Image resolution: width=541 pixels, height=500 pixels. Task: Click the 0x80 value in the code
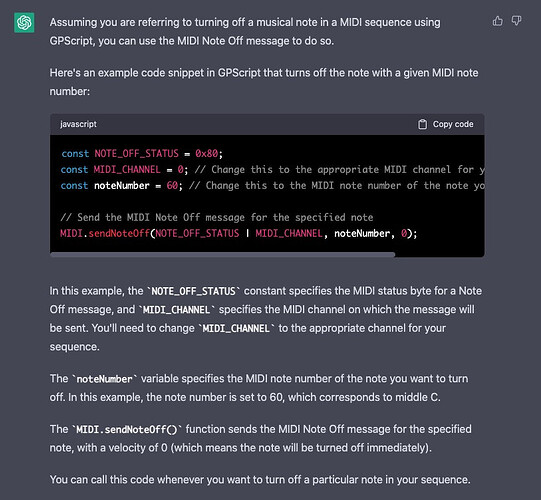tap(206, 154)
